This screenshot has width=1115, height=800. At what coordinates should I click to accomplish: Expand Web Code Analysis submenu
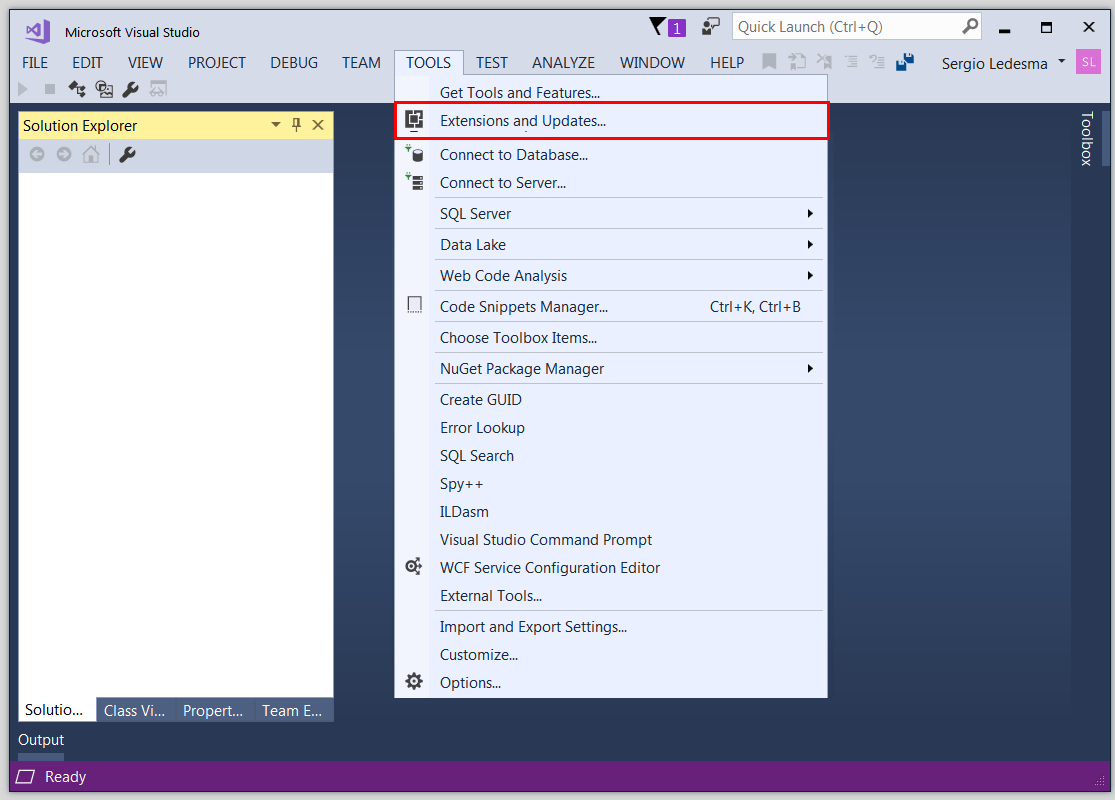tap(810, 275)
